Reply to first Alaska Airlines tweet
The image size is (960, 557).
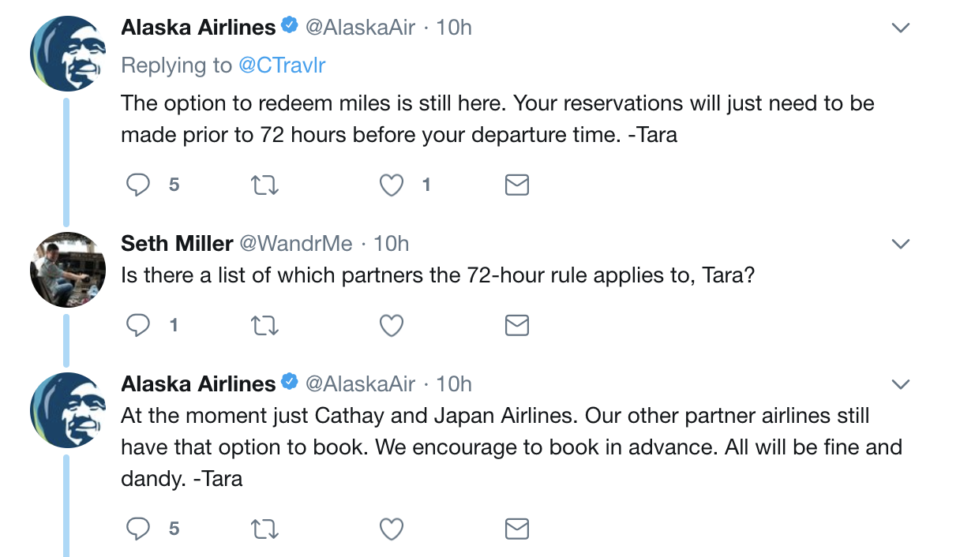point(138,184)
